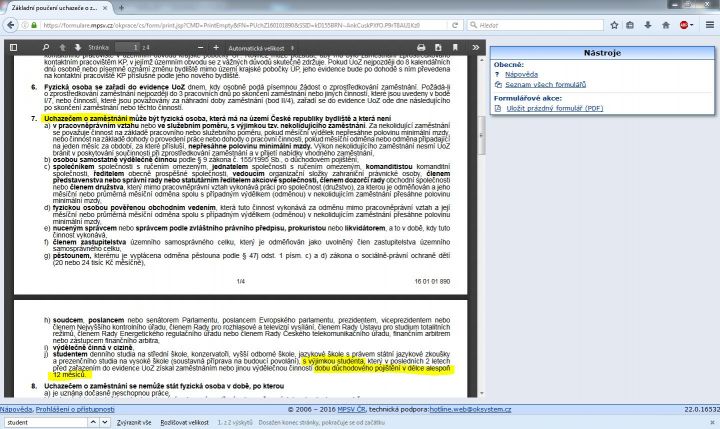Show site info padlock icon
The image size is (720, 429).
pyautogui.click(x=34, y=25)
